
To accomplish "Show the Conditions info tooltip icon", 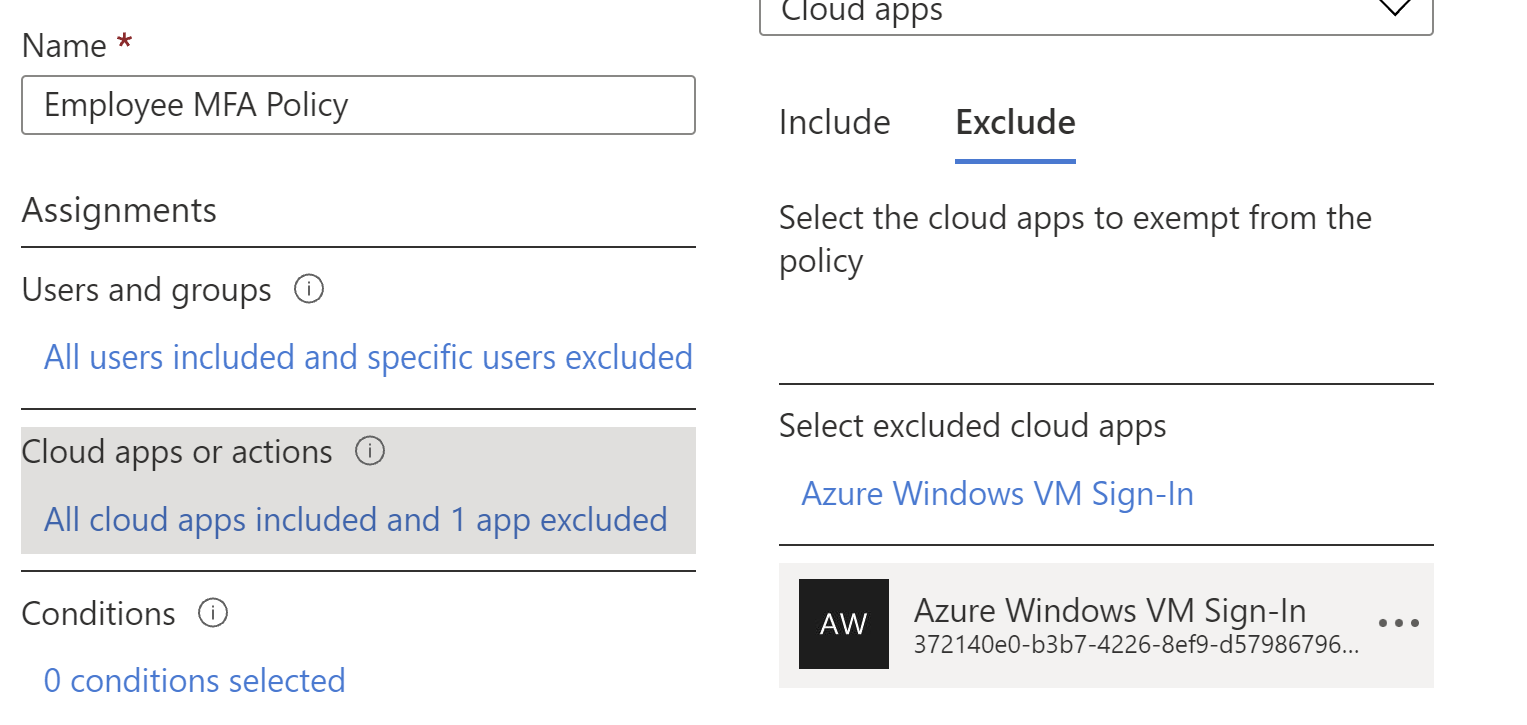I will point(213,613).
